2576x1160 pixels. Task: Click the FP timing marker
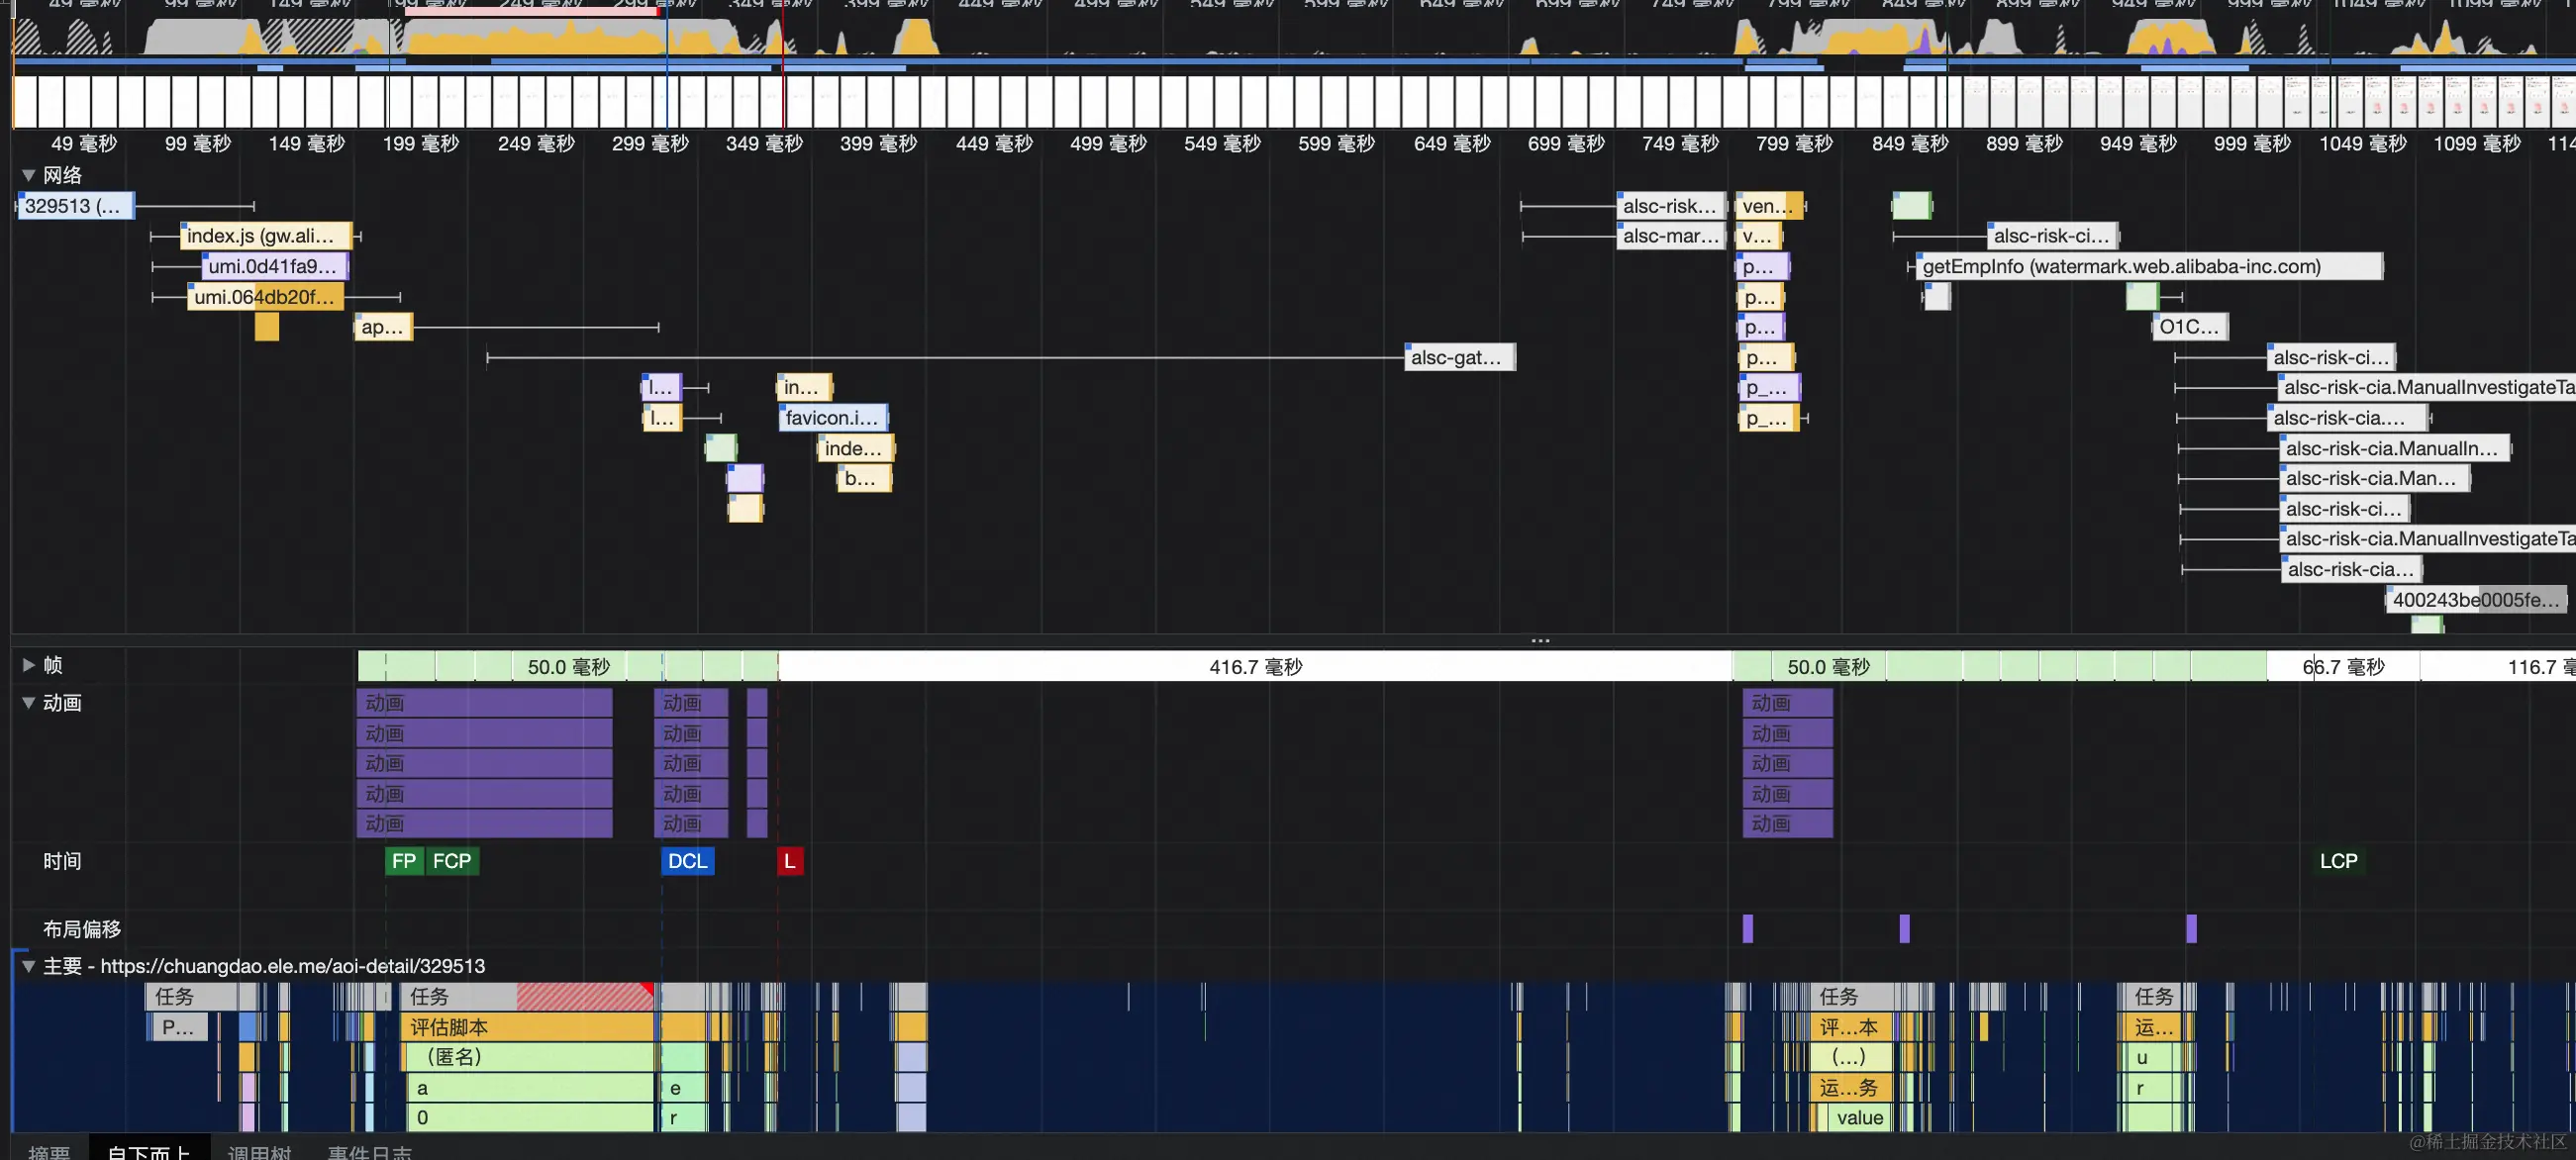404,861
